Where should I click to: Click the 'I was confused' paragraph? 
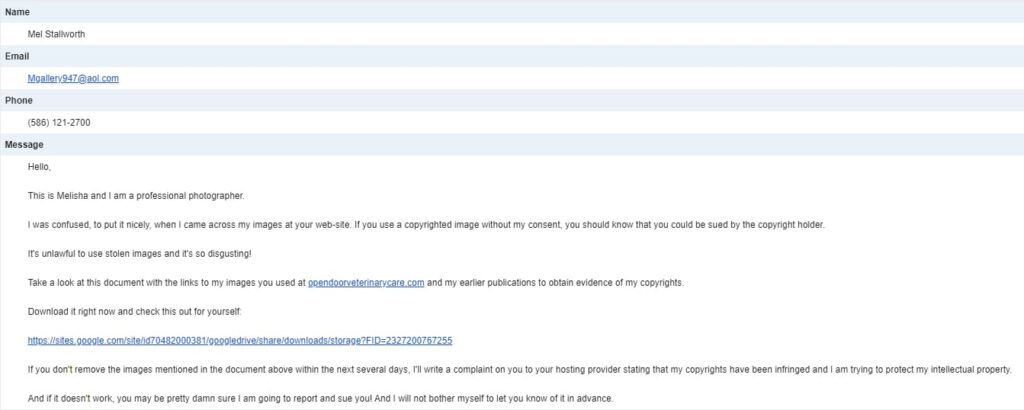pos(300,224)
